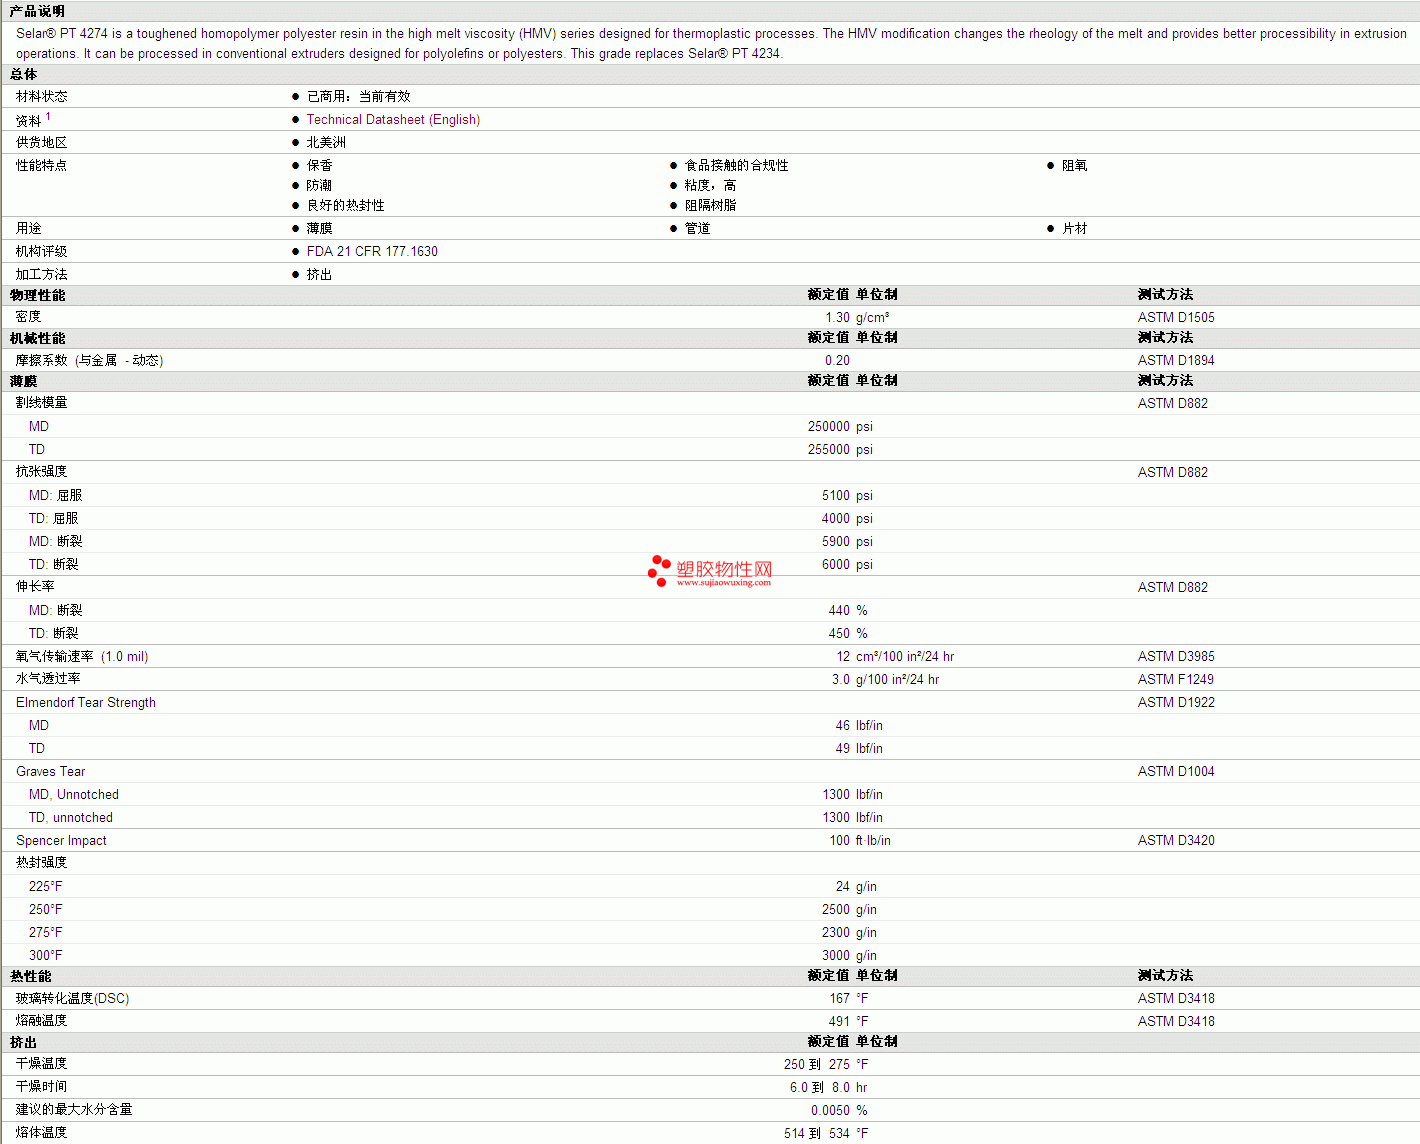
Task: Click the 275°F heat seal row
Action: [710, 933]
